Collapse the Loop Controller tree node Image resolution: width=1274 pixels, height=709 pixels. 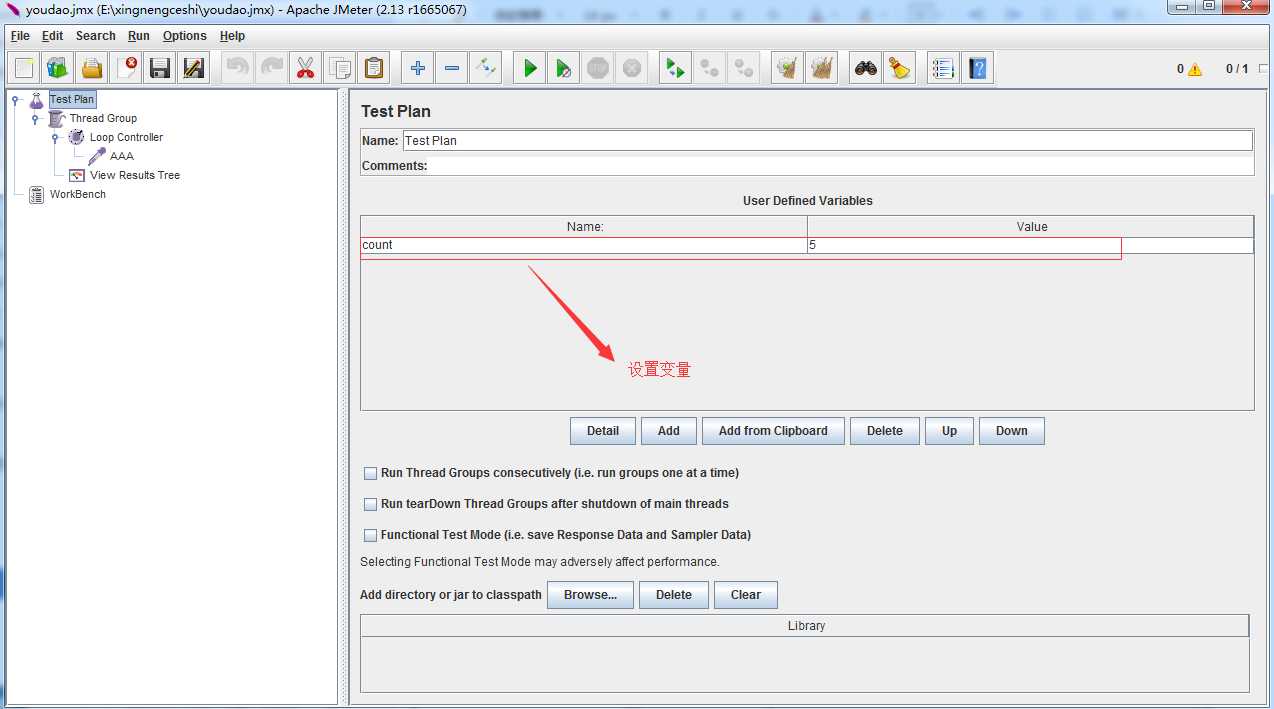(x=56, y=137)
